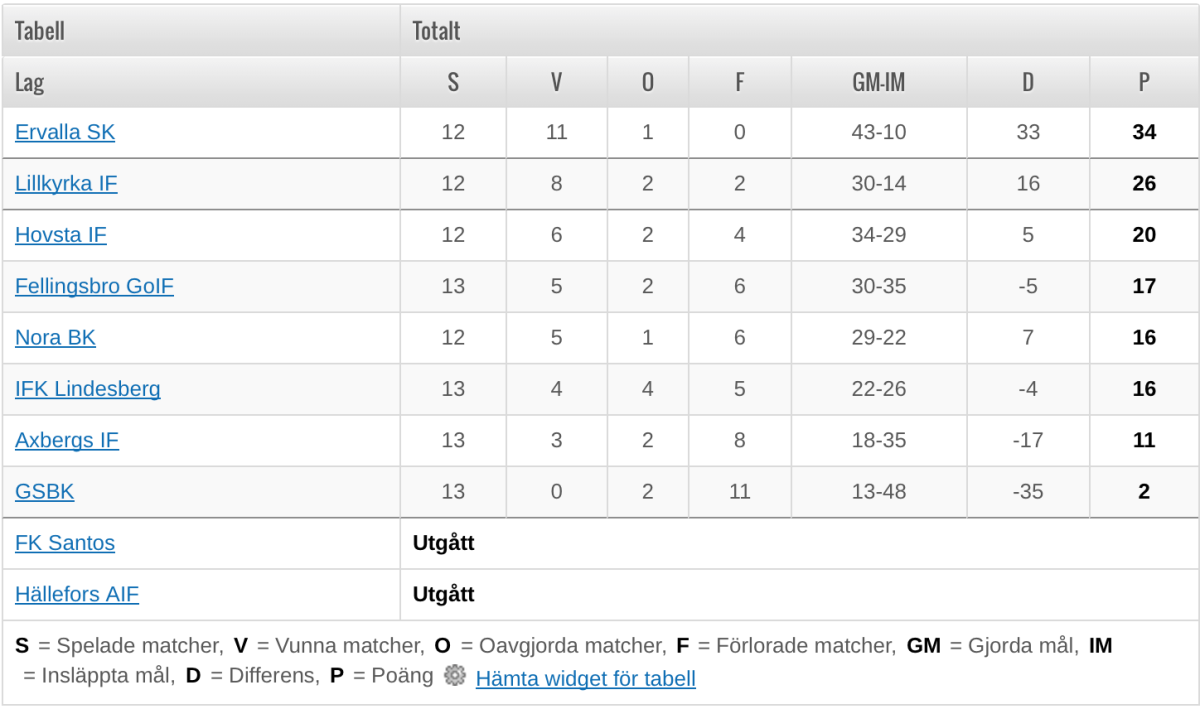
Task: Select the Totalt header tab
Action: [x=799, y=30]
